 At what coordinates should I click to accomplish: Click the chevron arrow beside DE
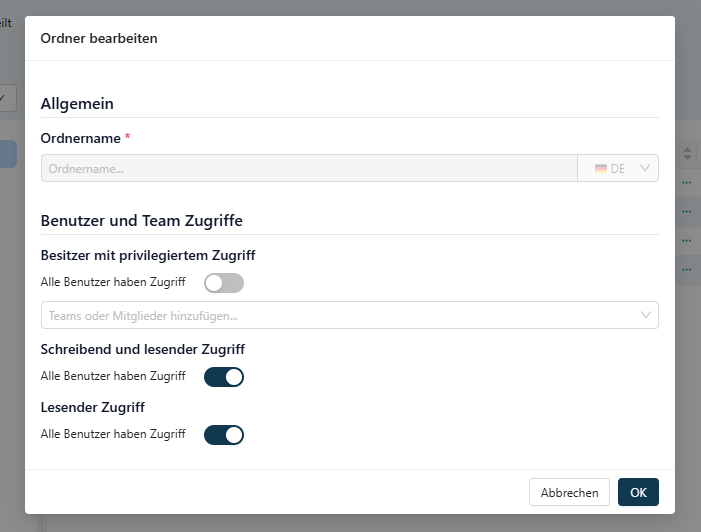[644, 168]
